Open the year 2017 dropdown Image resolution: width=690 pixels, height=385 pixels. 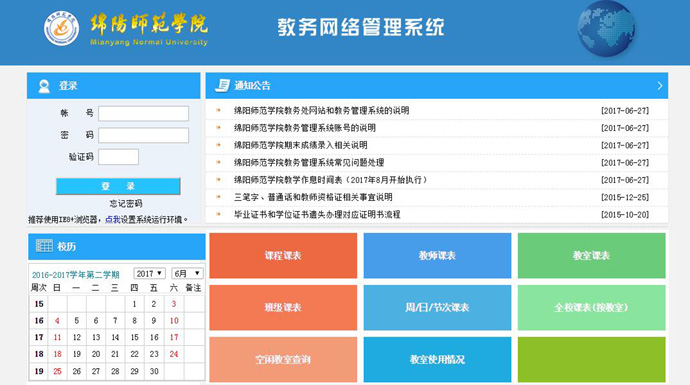point(150,274)
